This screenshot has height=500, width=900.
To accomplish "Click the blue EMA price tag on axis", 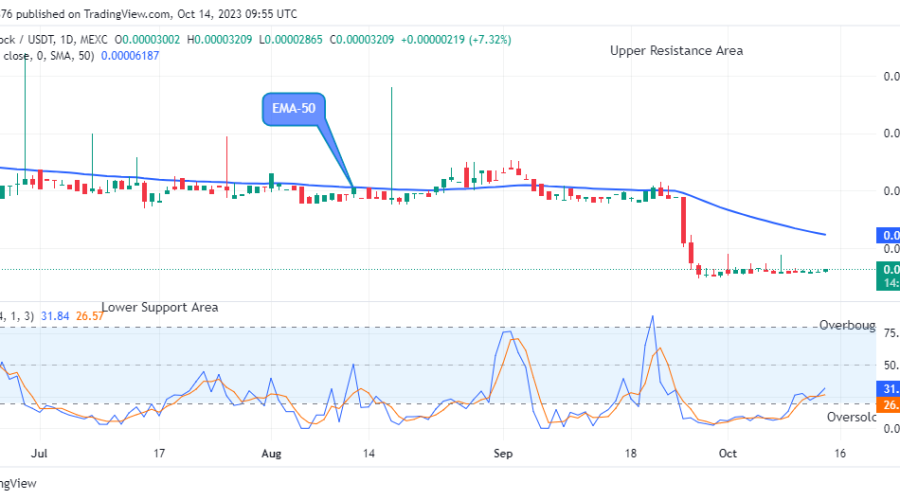I will 888,235.
